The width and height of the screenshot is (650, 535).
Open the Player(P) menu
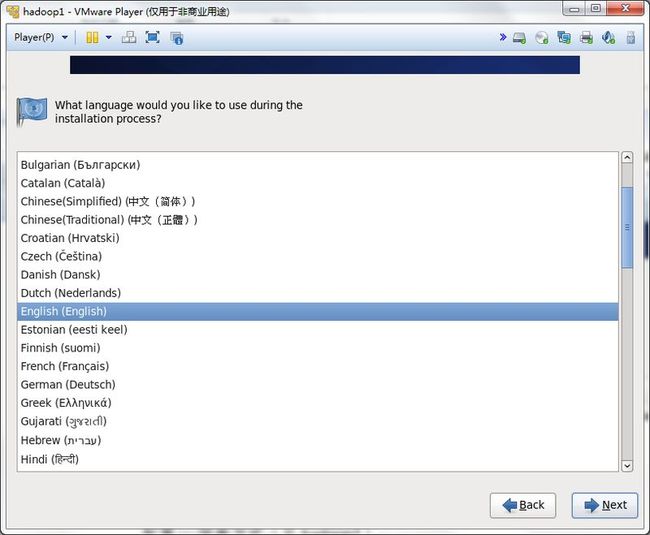tap(41, 37)
